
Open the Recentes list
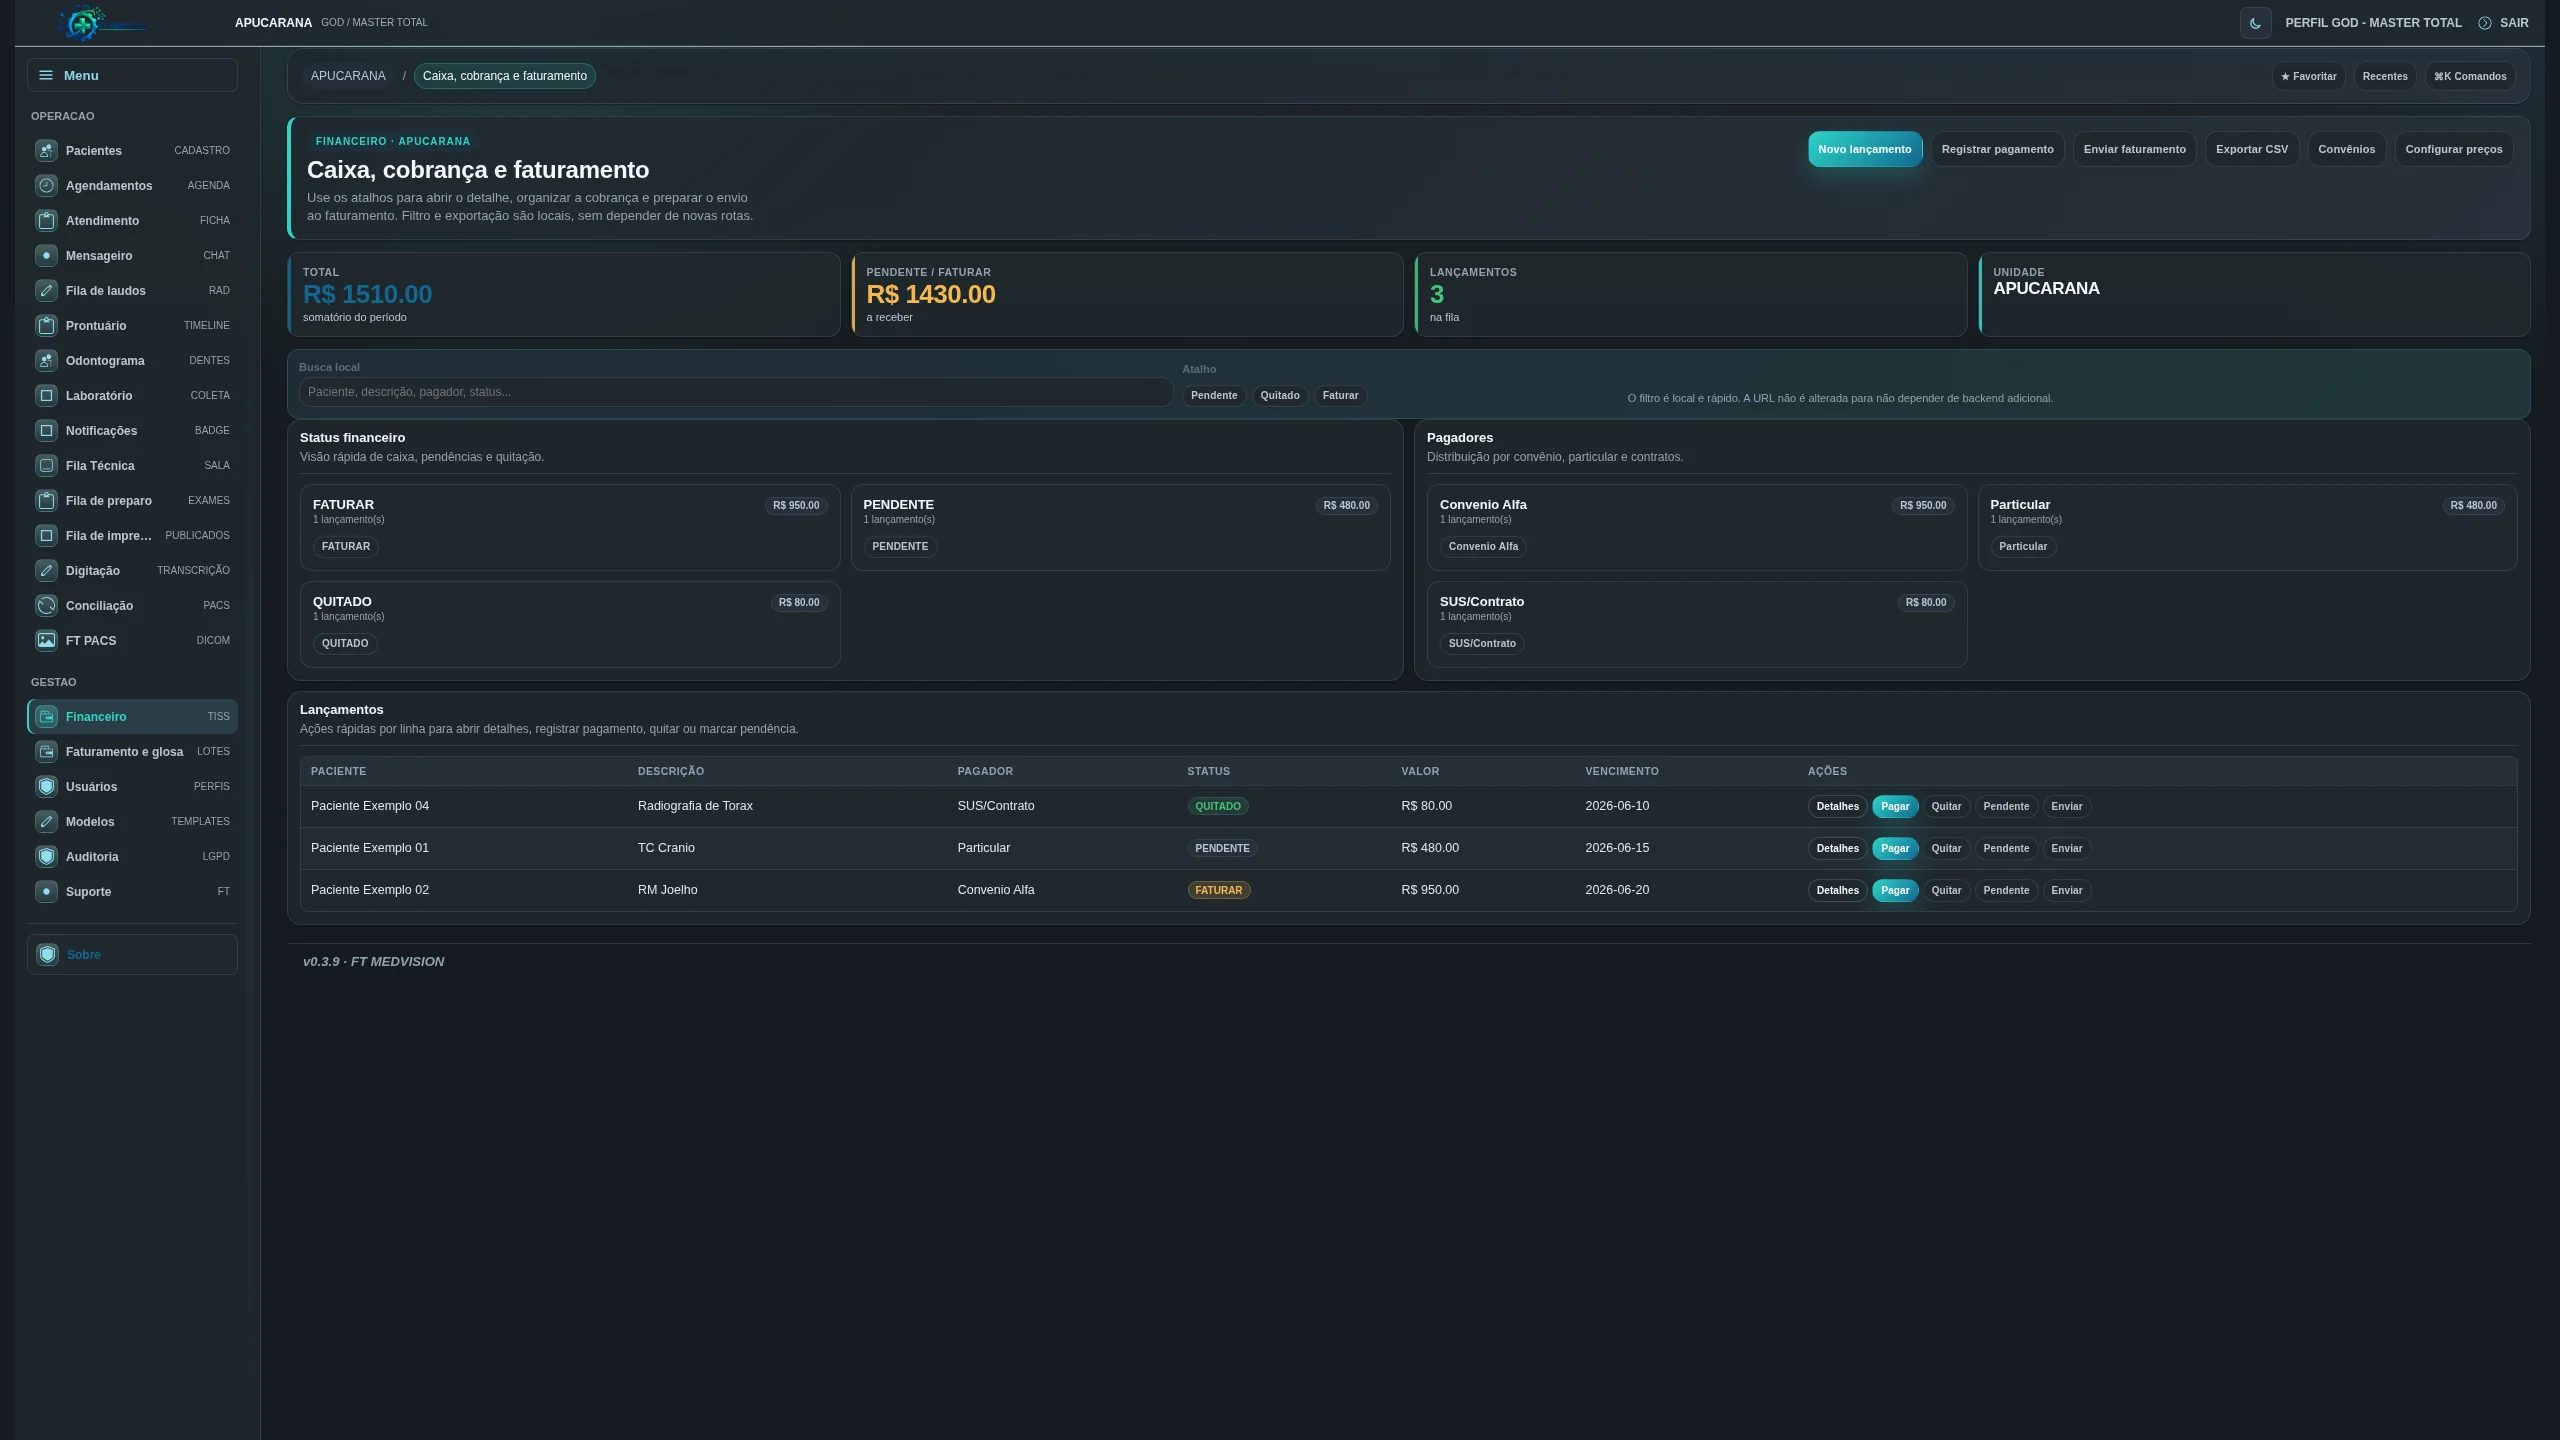(2385, 76)
